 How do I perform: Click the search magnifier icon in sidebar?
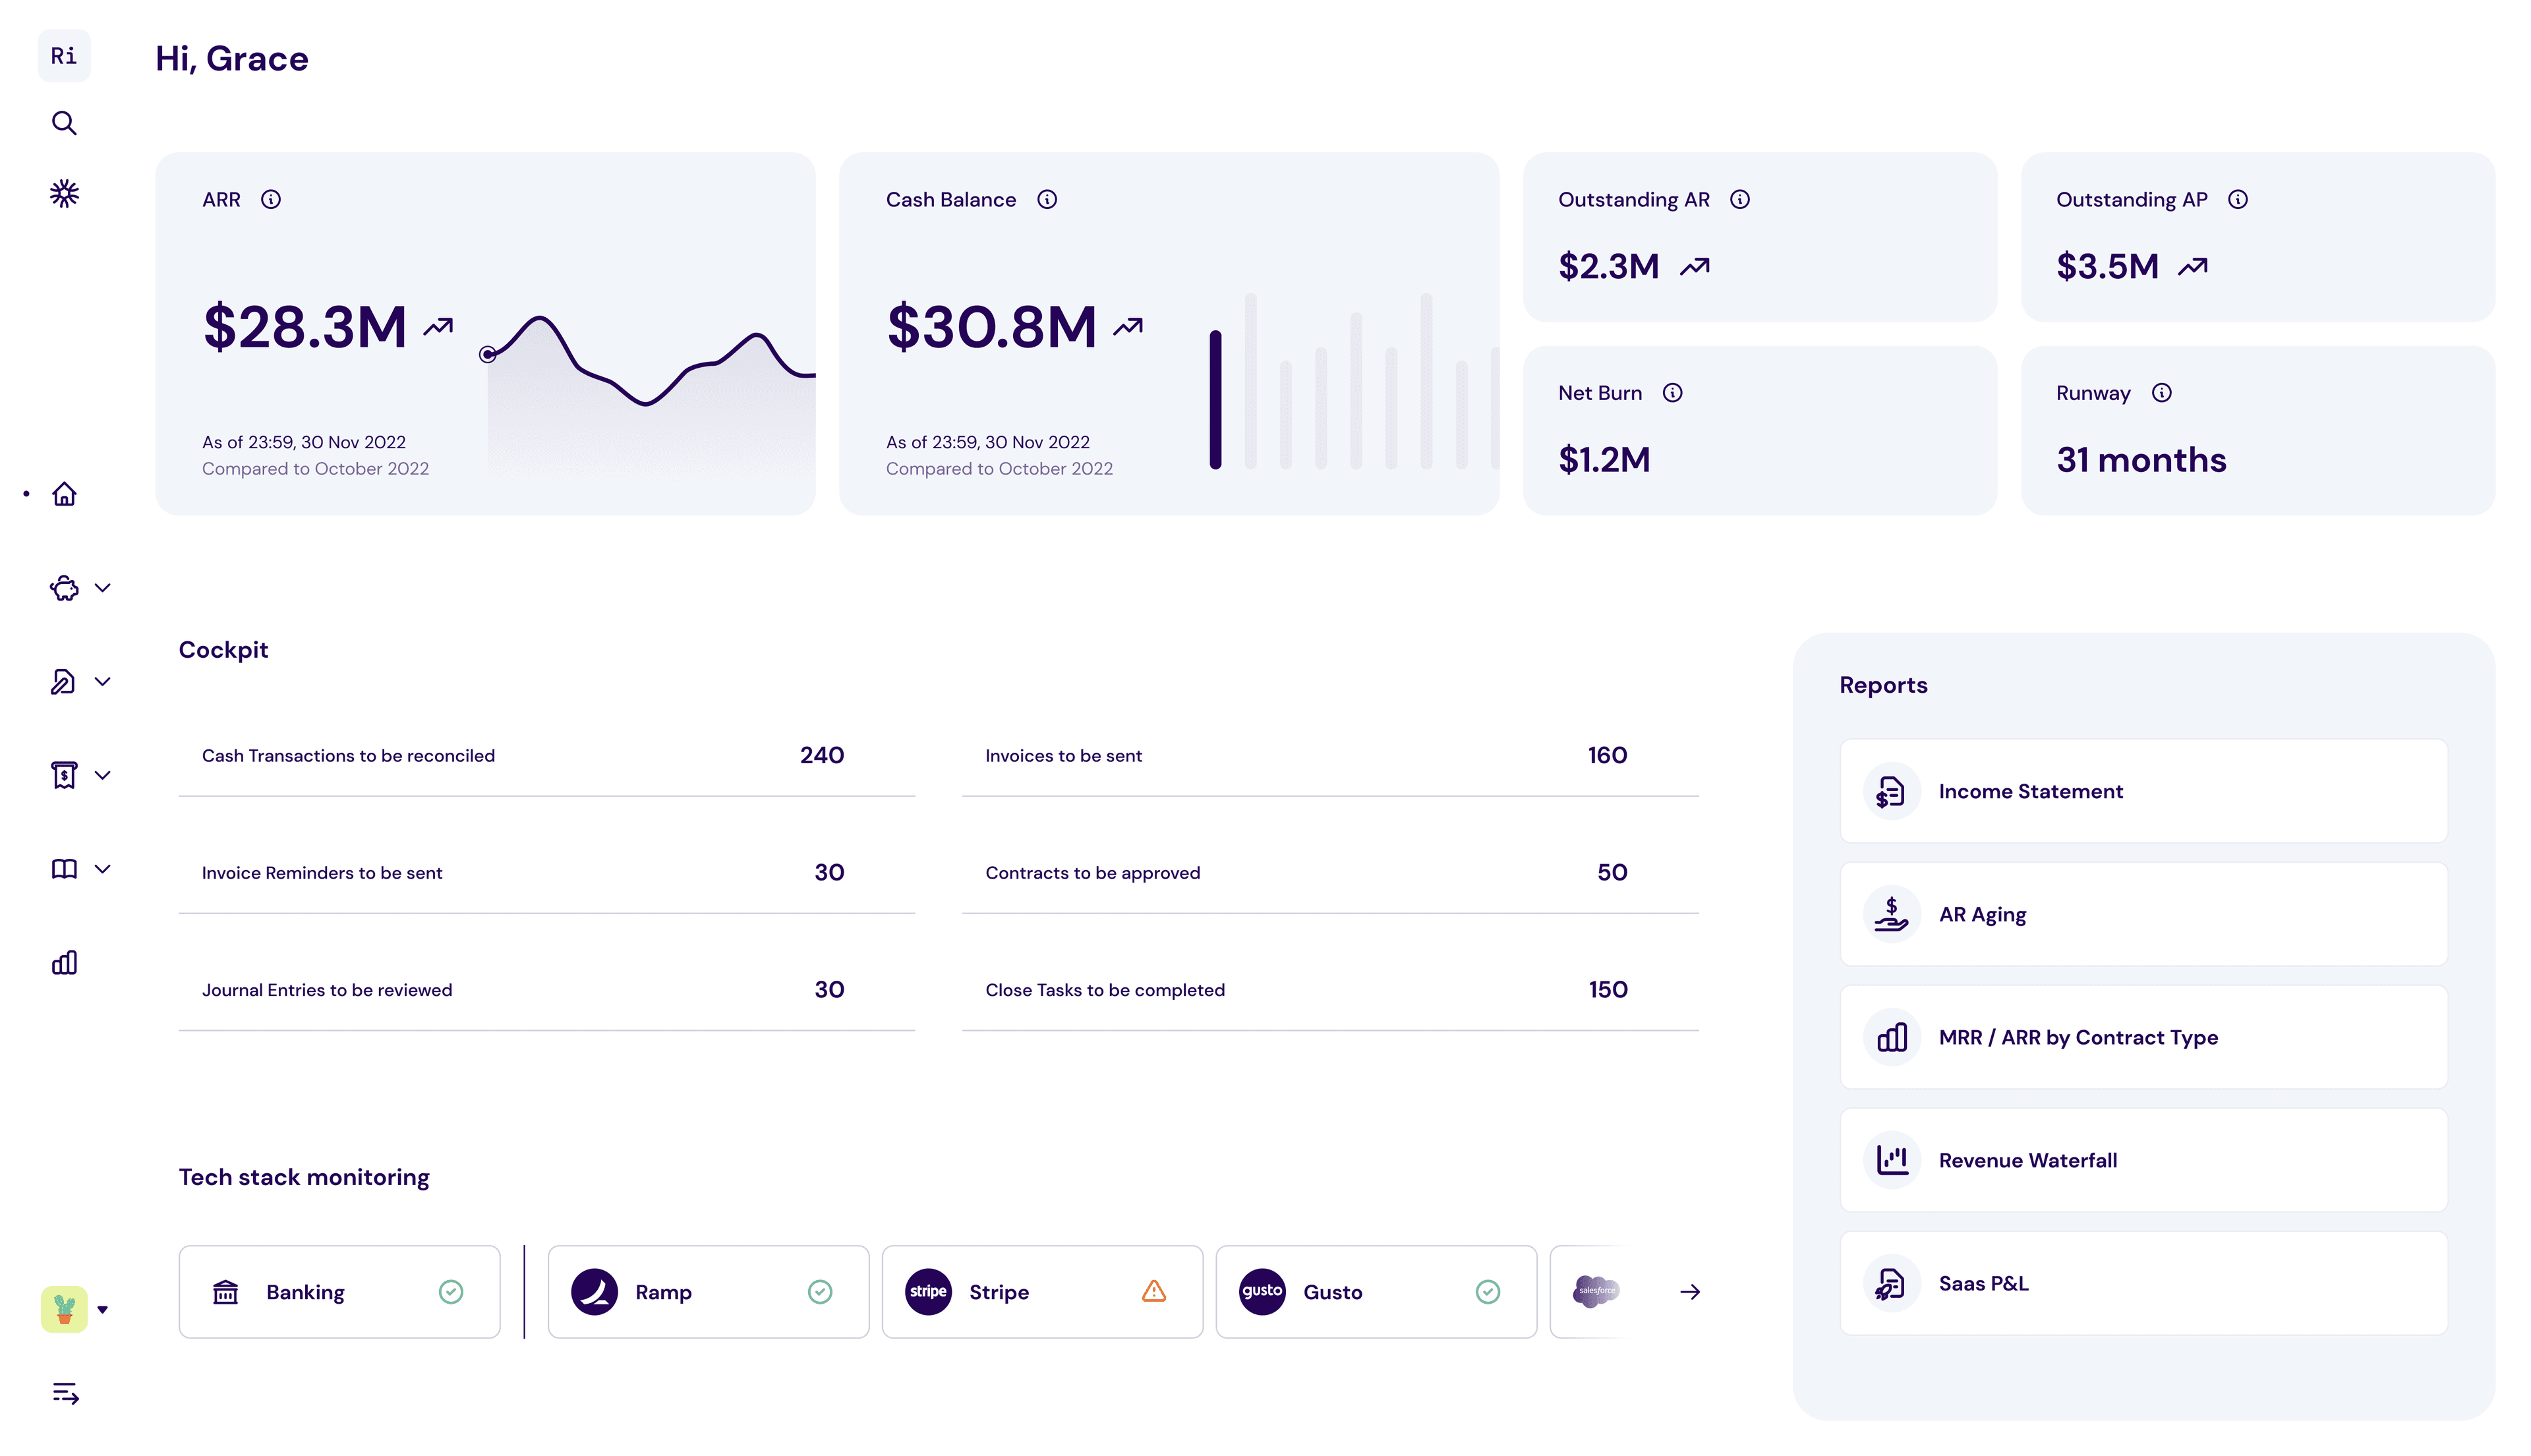coord(64,123)
